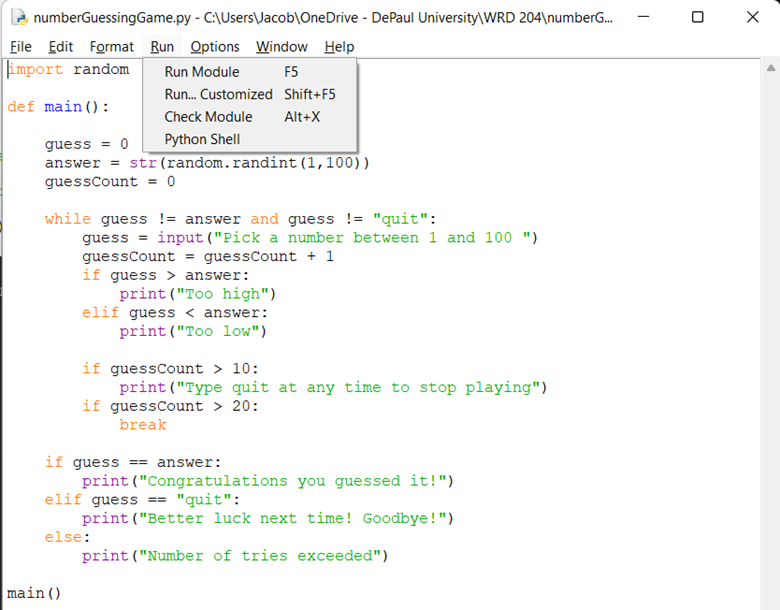Click the 'if guessCount > 20:' line
This screenshot has height=610, width=780.
[x=170, y=406]
